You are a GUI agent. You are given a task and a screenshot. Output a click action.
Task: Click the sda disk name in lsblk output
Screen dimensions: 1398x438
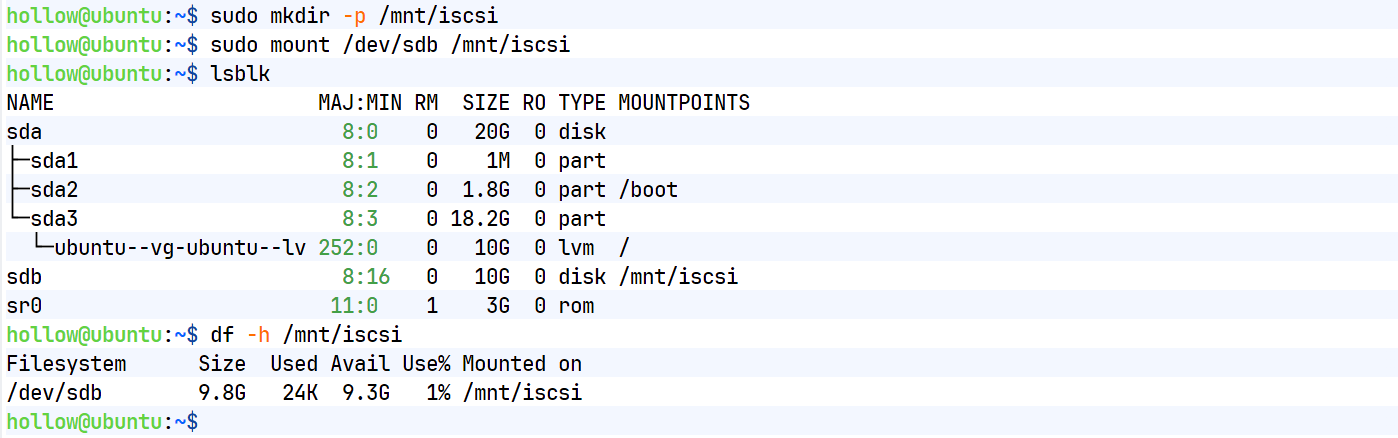click(24, 132)
